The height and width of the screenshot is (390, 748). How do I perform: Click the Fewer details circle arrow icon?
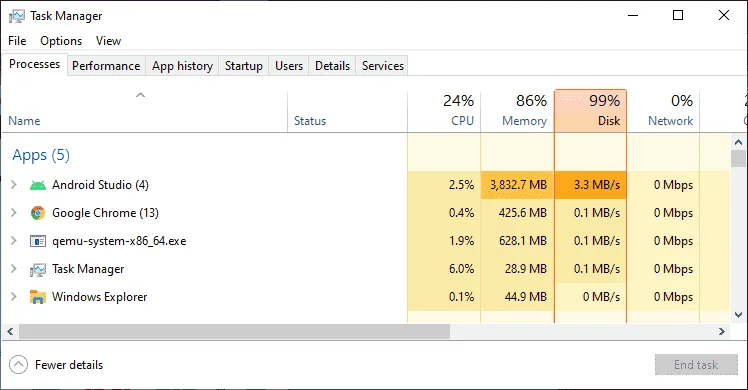(18, 365)
